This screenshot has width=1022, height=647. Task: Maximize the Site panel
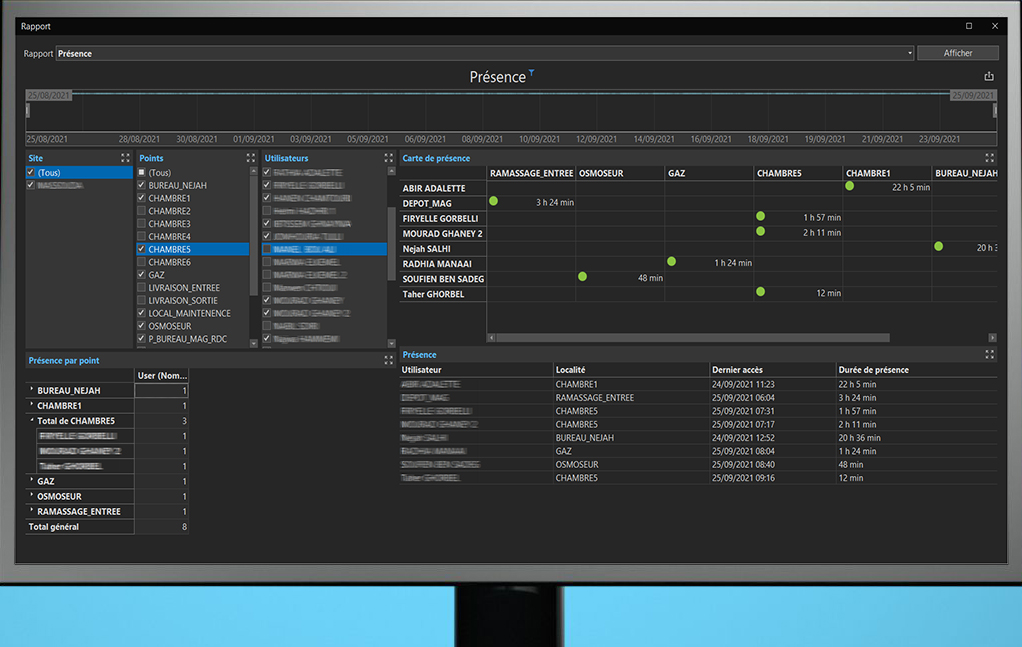125,158
